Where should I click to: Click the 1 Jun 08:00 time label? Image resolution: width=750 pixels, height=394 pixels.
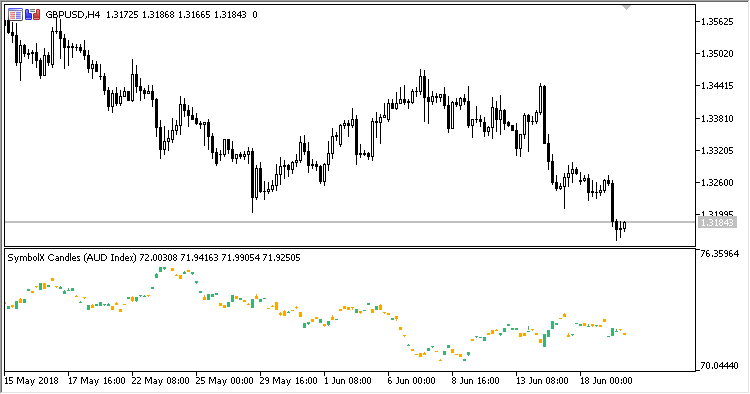tap(347, 381)
